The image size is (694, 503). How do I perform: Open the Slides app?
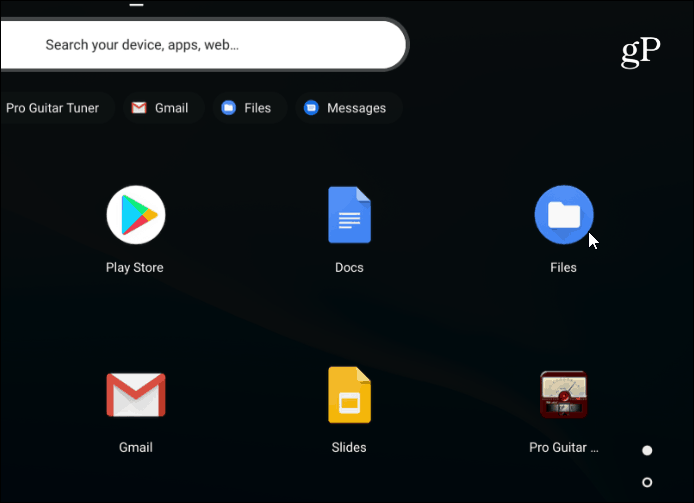pos(349,395)
